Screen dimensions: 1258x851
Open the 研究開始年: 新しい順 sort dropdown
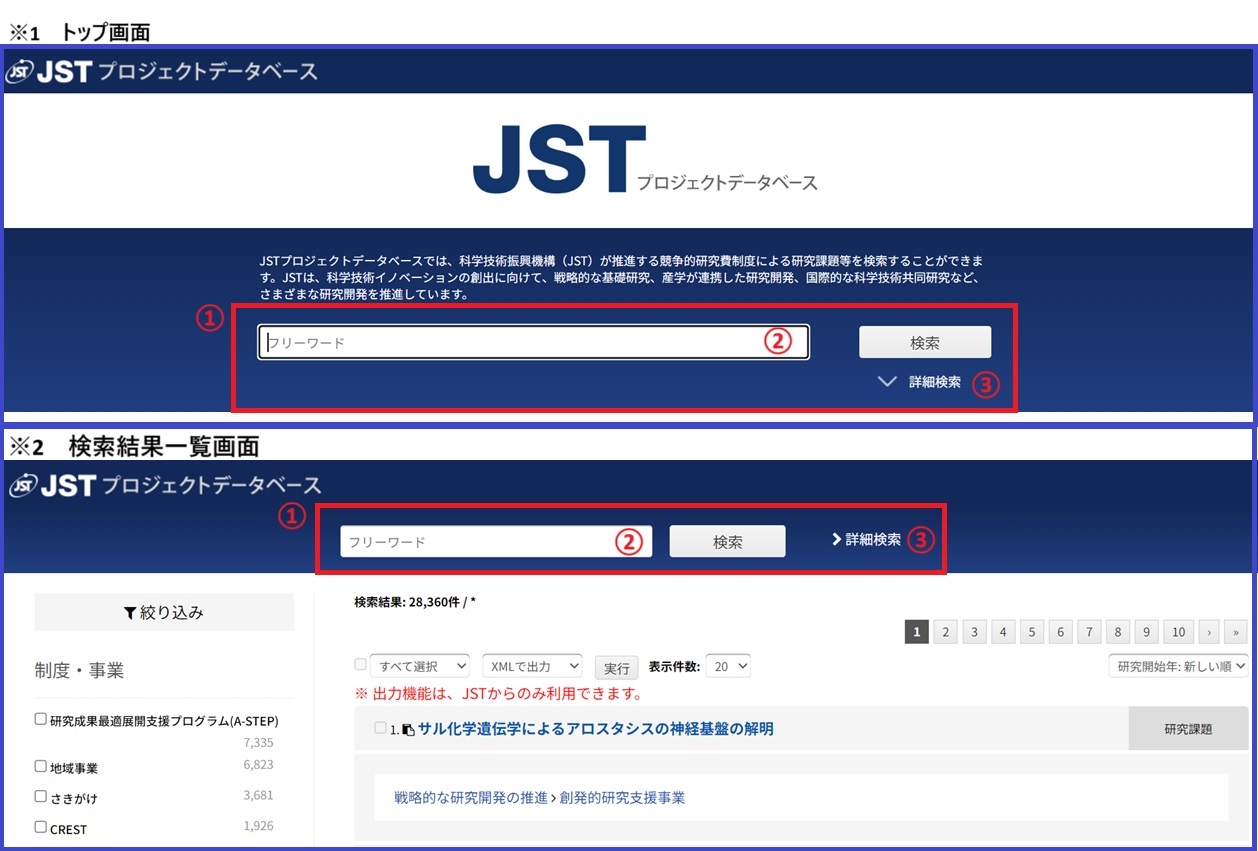[1180, 666]
